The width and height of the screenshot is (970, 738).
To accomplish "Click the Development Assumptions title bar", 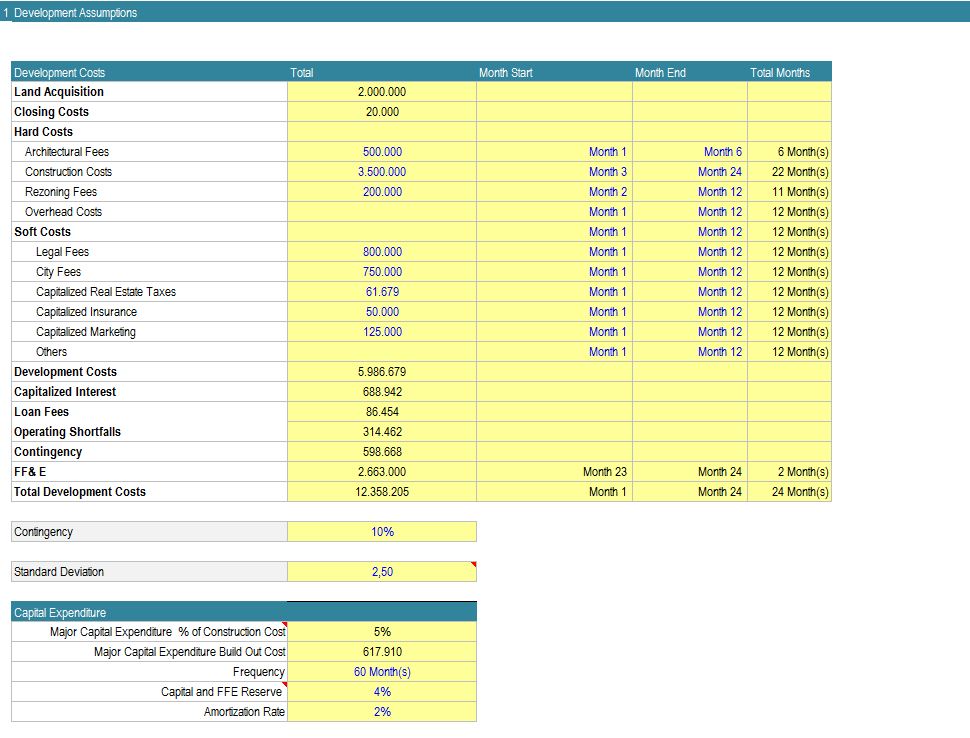I will (485, 12).
